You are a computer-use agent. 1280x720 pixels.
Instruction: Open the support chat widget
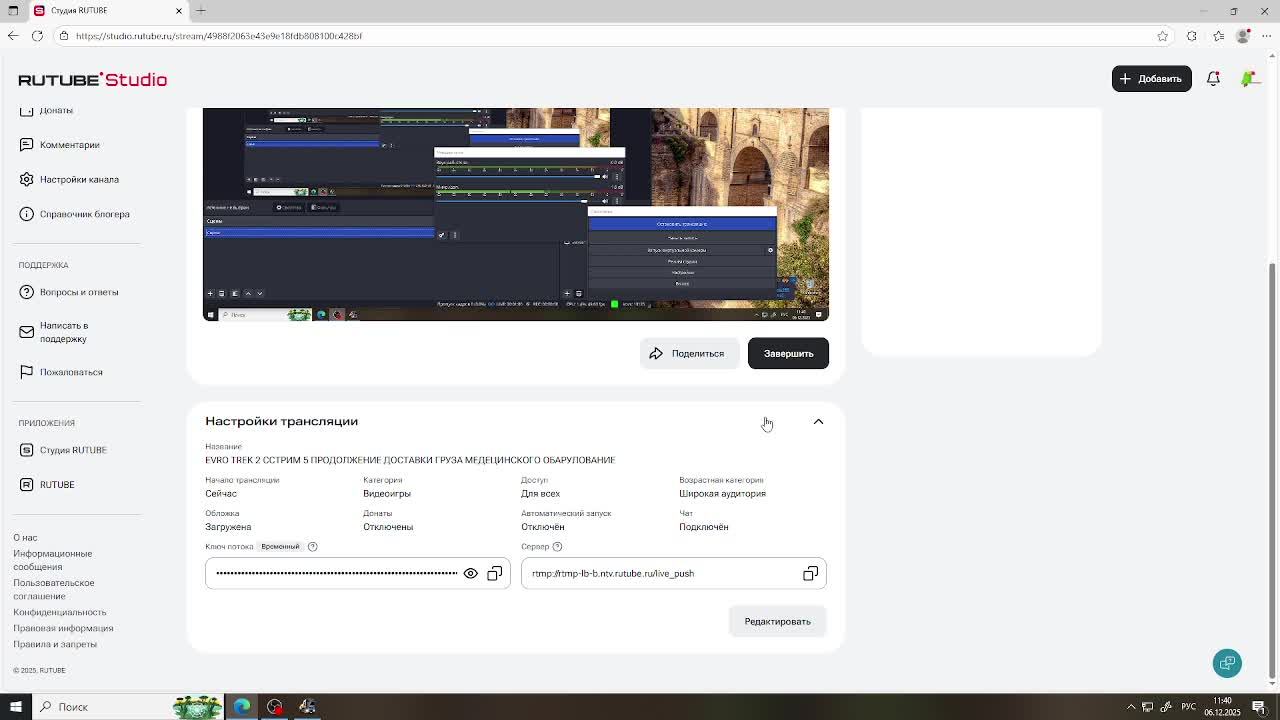1227,663
